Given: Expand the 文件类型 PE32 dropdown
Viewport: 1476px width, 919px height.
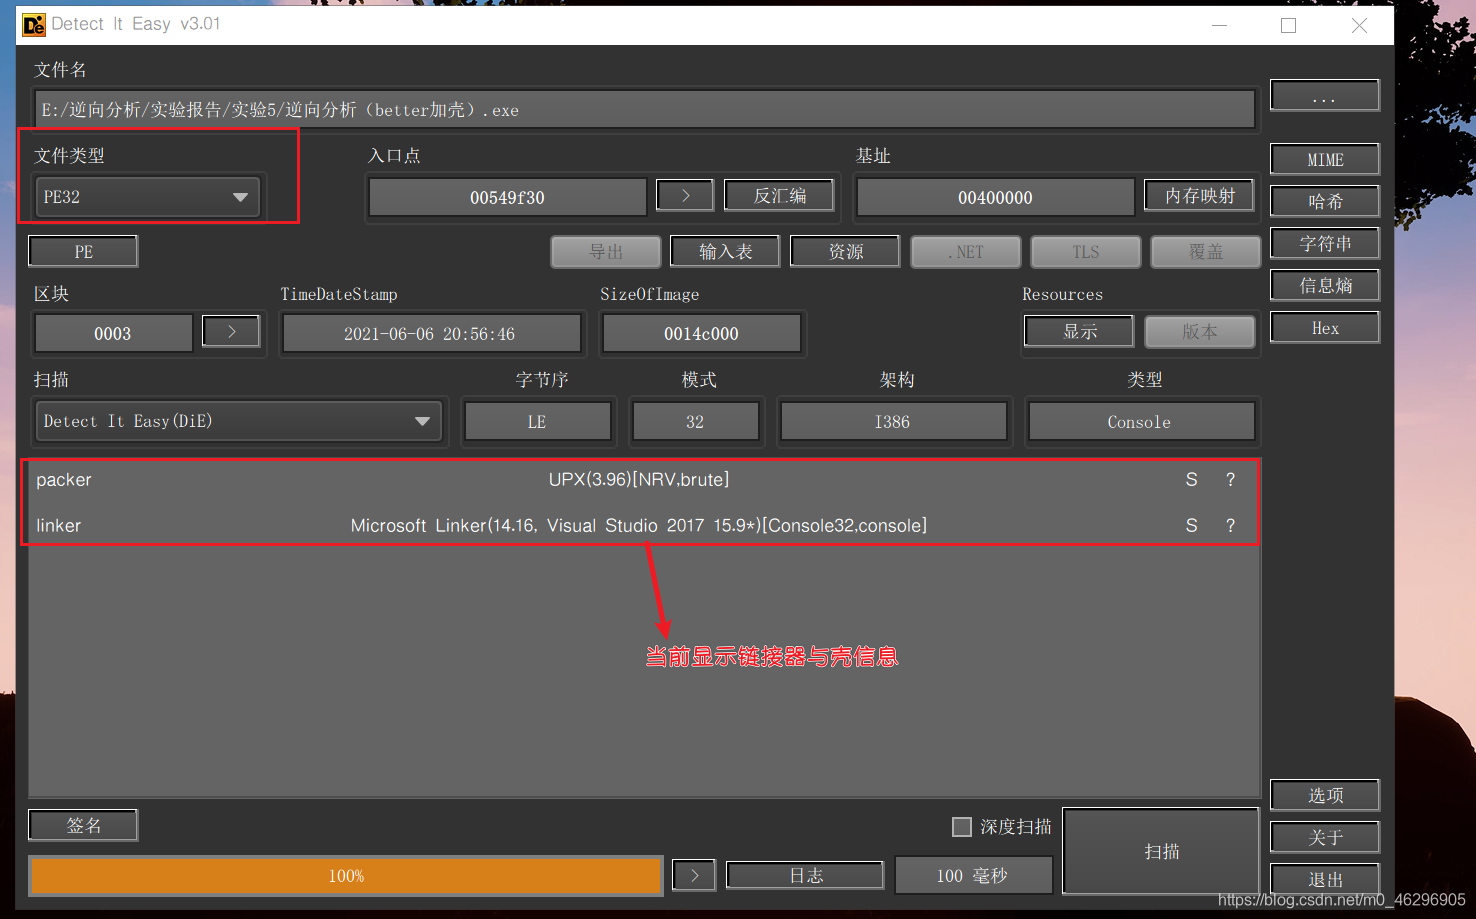Looking at the screenshot, I should coord(148,197).
